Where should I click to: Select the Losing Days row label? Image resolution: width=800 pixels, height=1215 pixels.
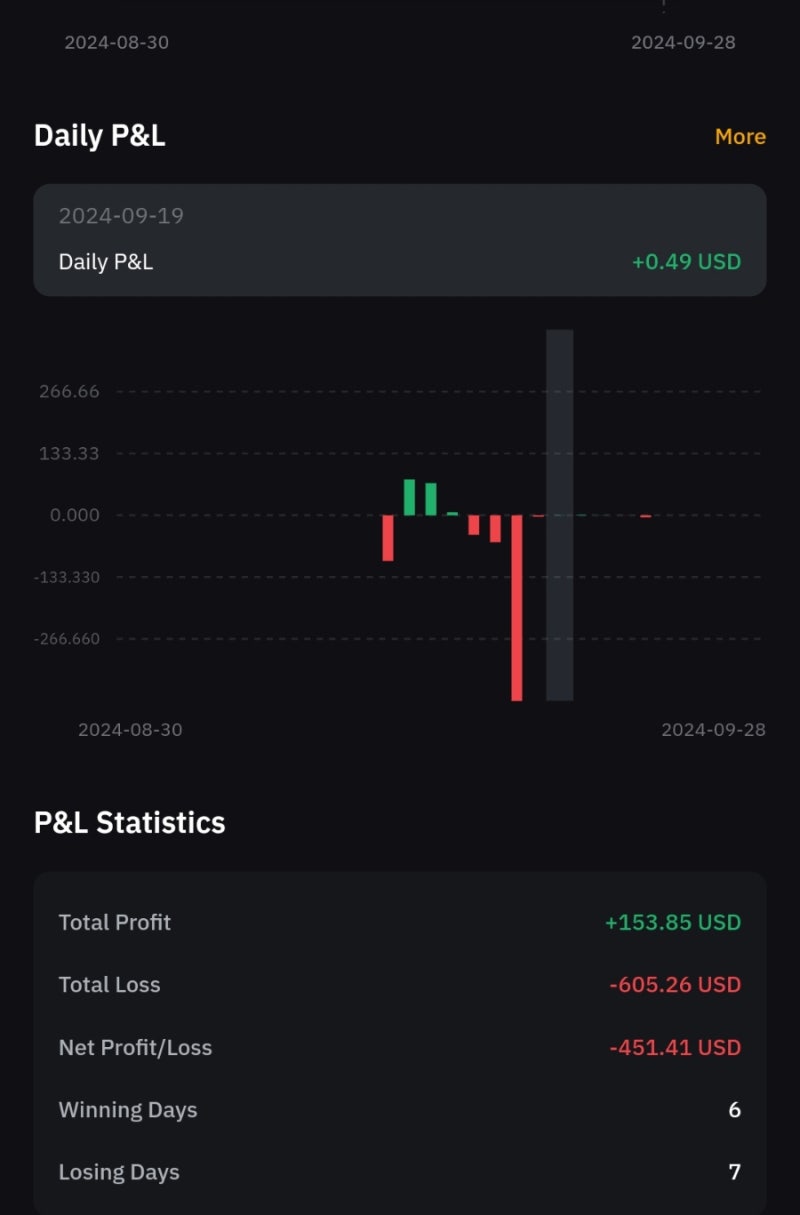tap(119, 1172)
